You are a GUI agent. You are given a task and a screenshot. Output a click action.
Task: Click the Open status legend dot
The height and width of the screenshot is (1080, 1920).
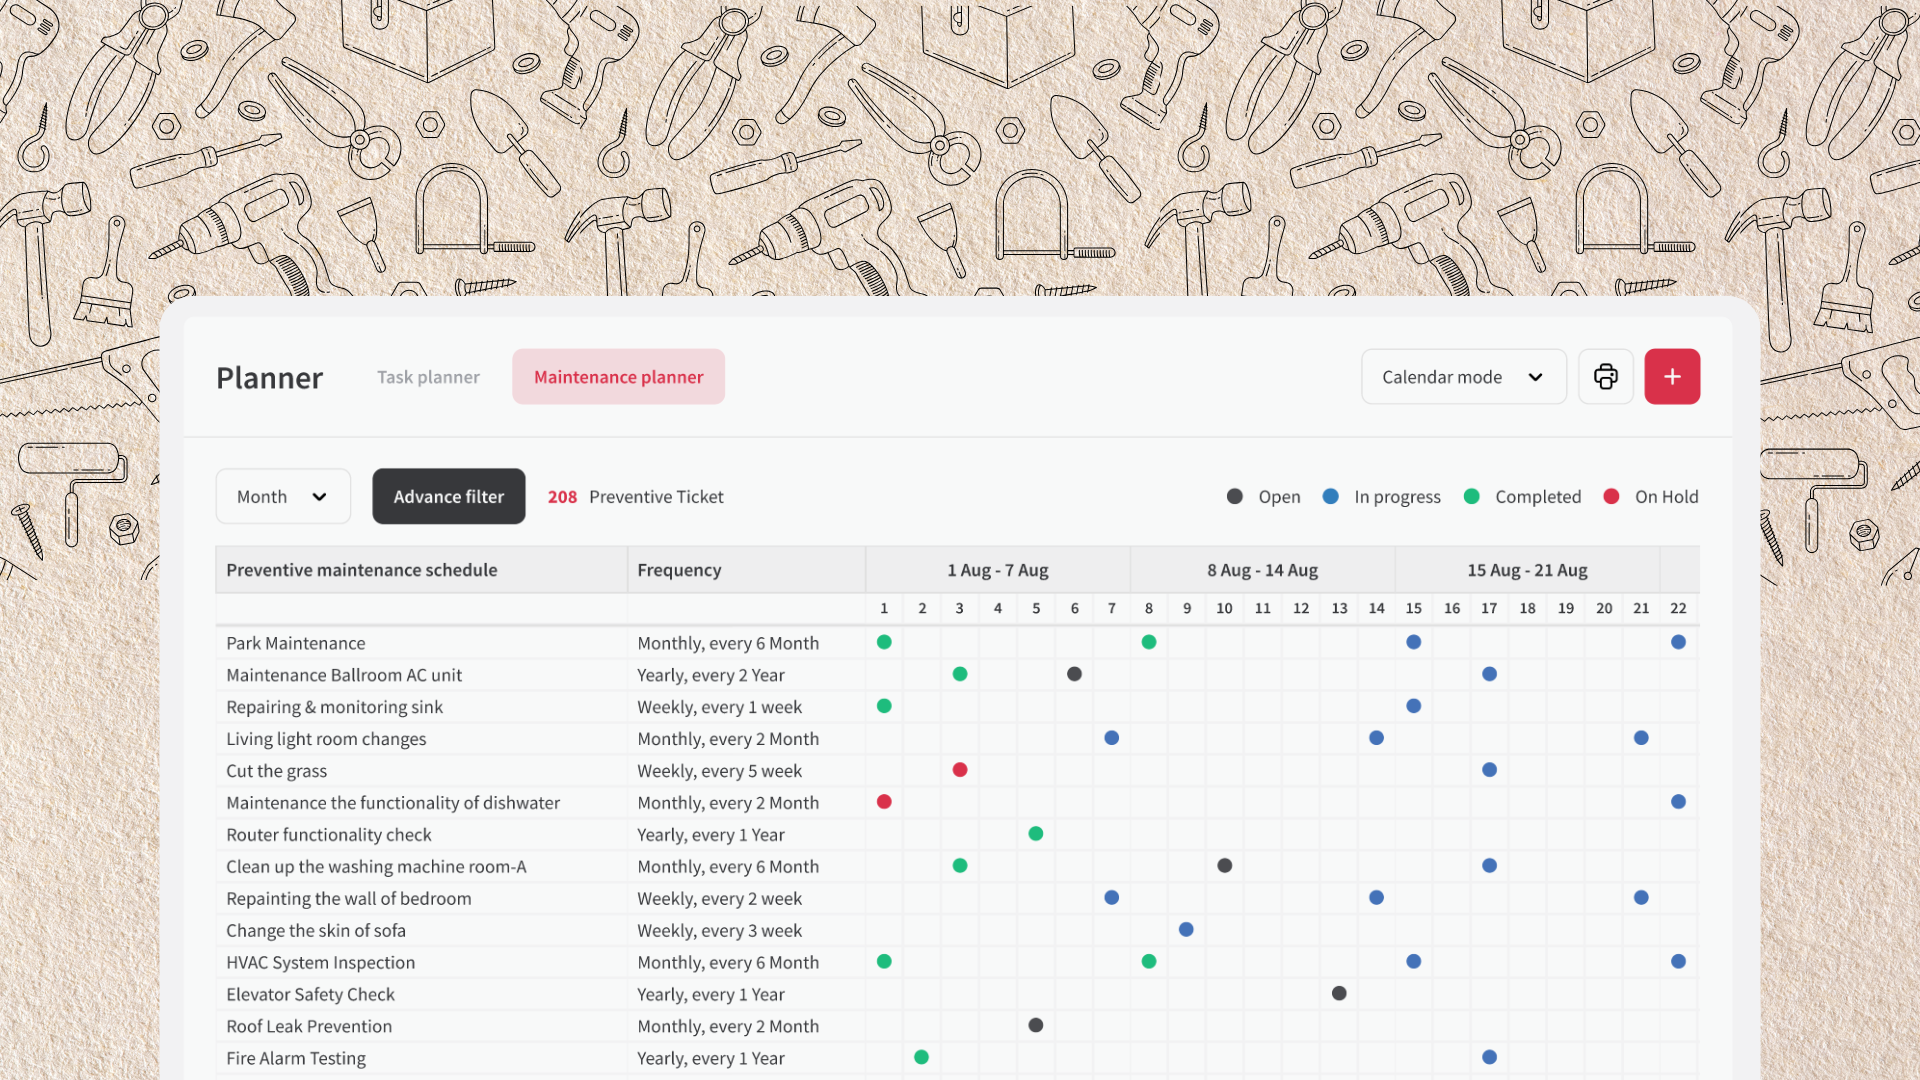click(x=1235, y=496)
